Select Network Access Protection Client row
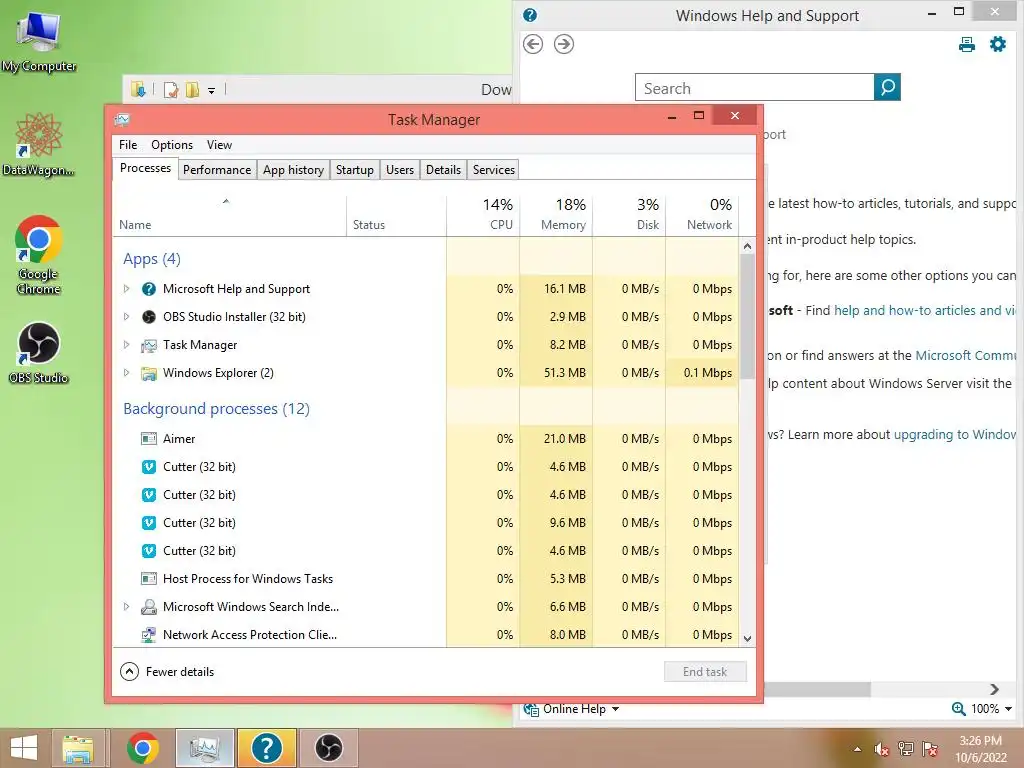The width and height of the screenshot is (1024, 768). tap(426, 634)
